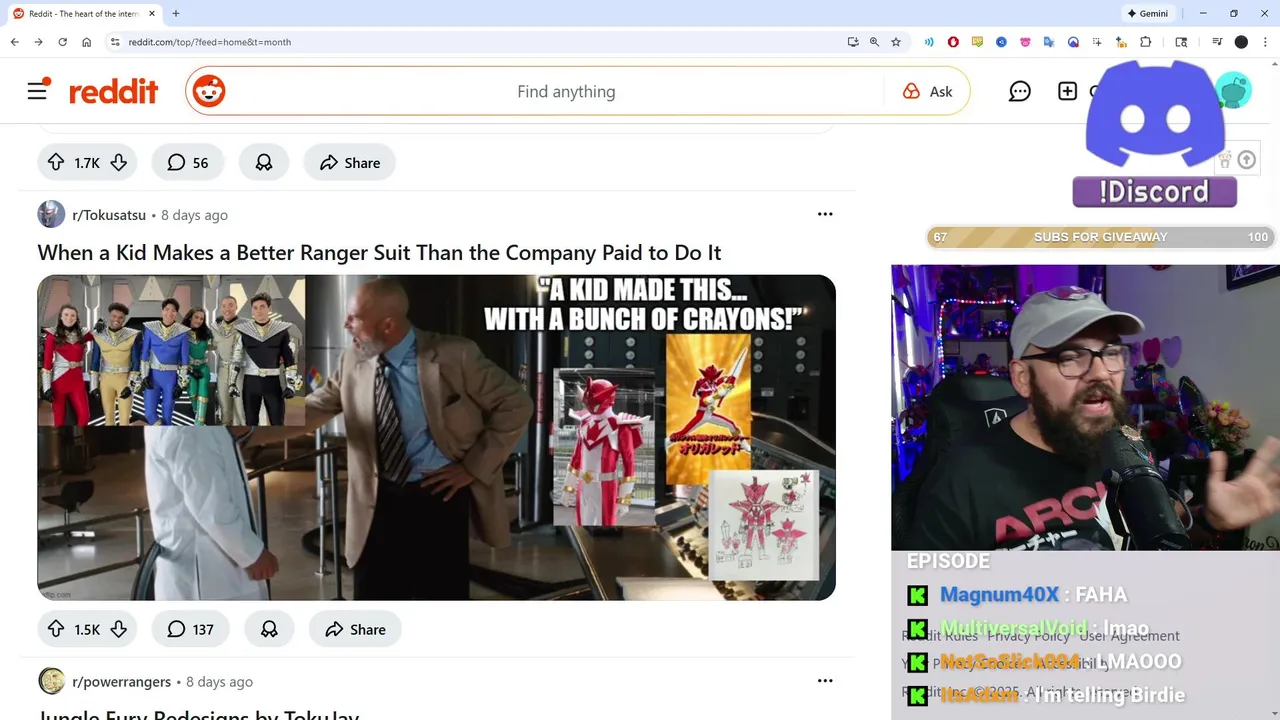Open the Reddit user avatar menu
The image size is (1280, 720).
coord(1235,91)
